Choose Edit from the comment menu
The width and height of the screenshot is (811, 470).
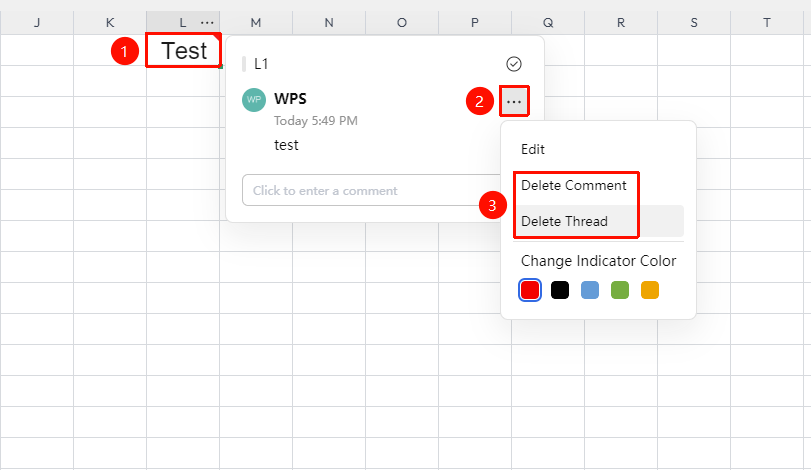click(x=533, y=149)
